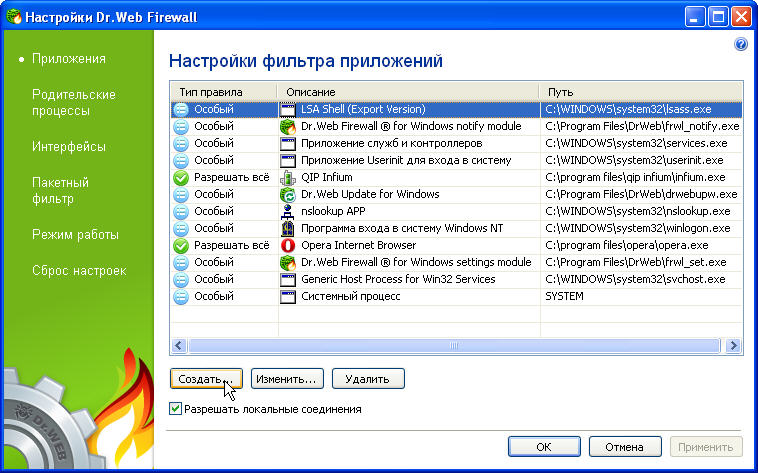The width and height of the screenshot is (758, 473).
Task: Select path C:\WINDOWS\system32\userinit.exe
Action: pos(634,161)
